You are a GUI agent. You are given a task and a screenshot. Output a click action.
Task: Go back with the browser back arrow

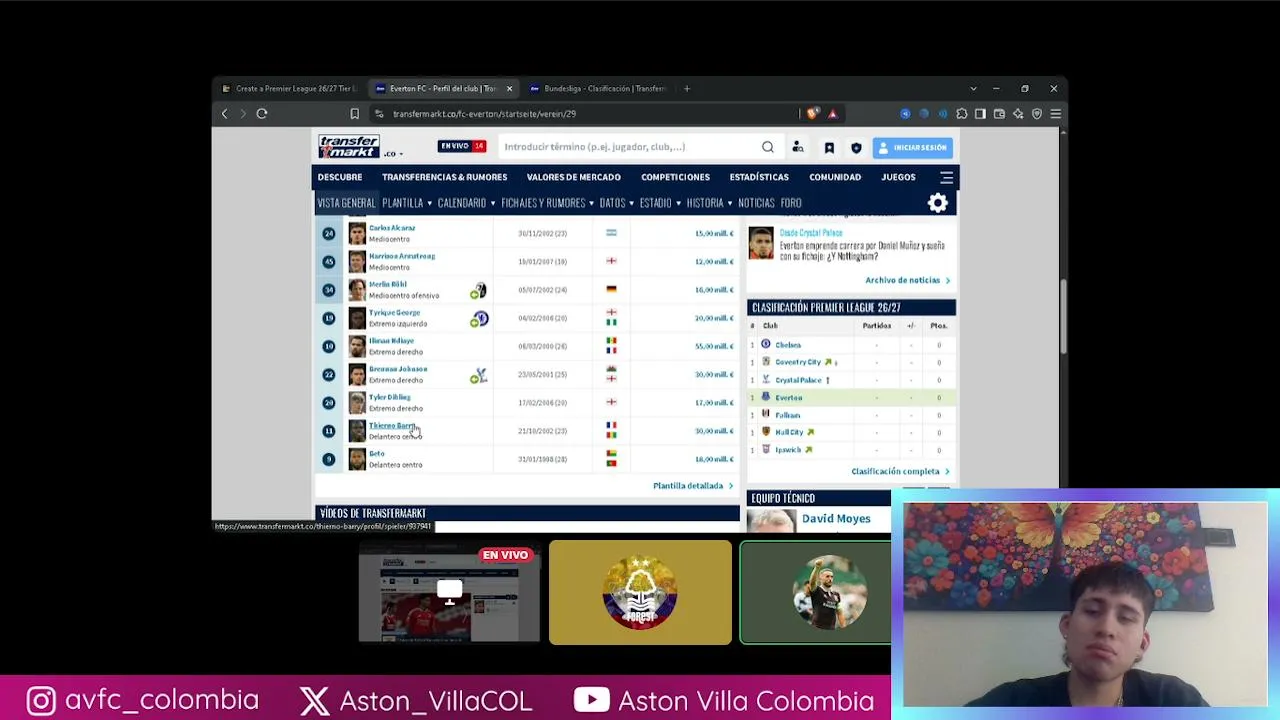[x=224, y=114]
